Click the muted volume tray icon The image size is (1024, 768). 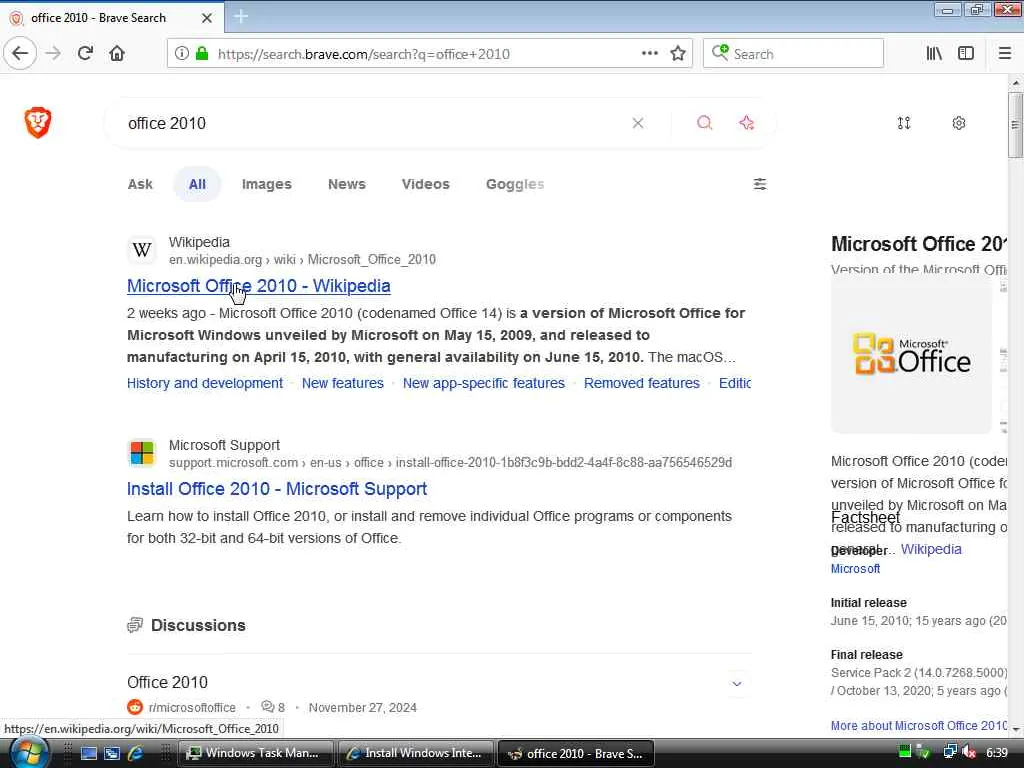point(968,753)
